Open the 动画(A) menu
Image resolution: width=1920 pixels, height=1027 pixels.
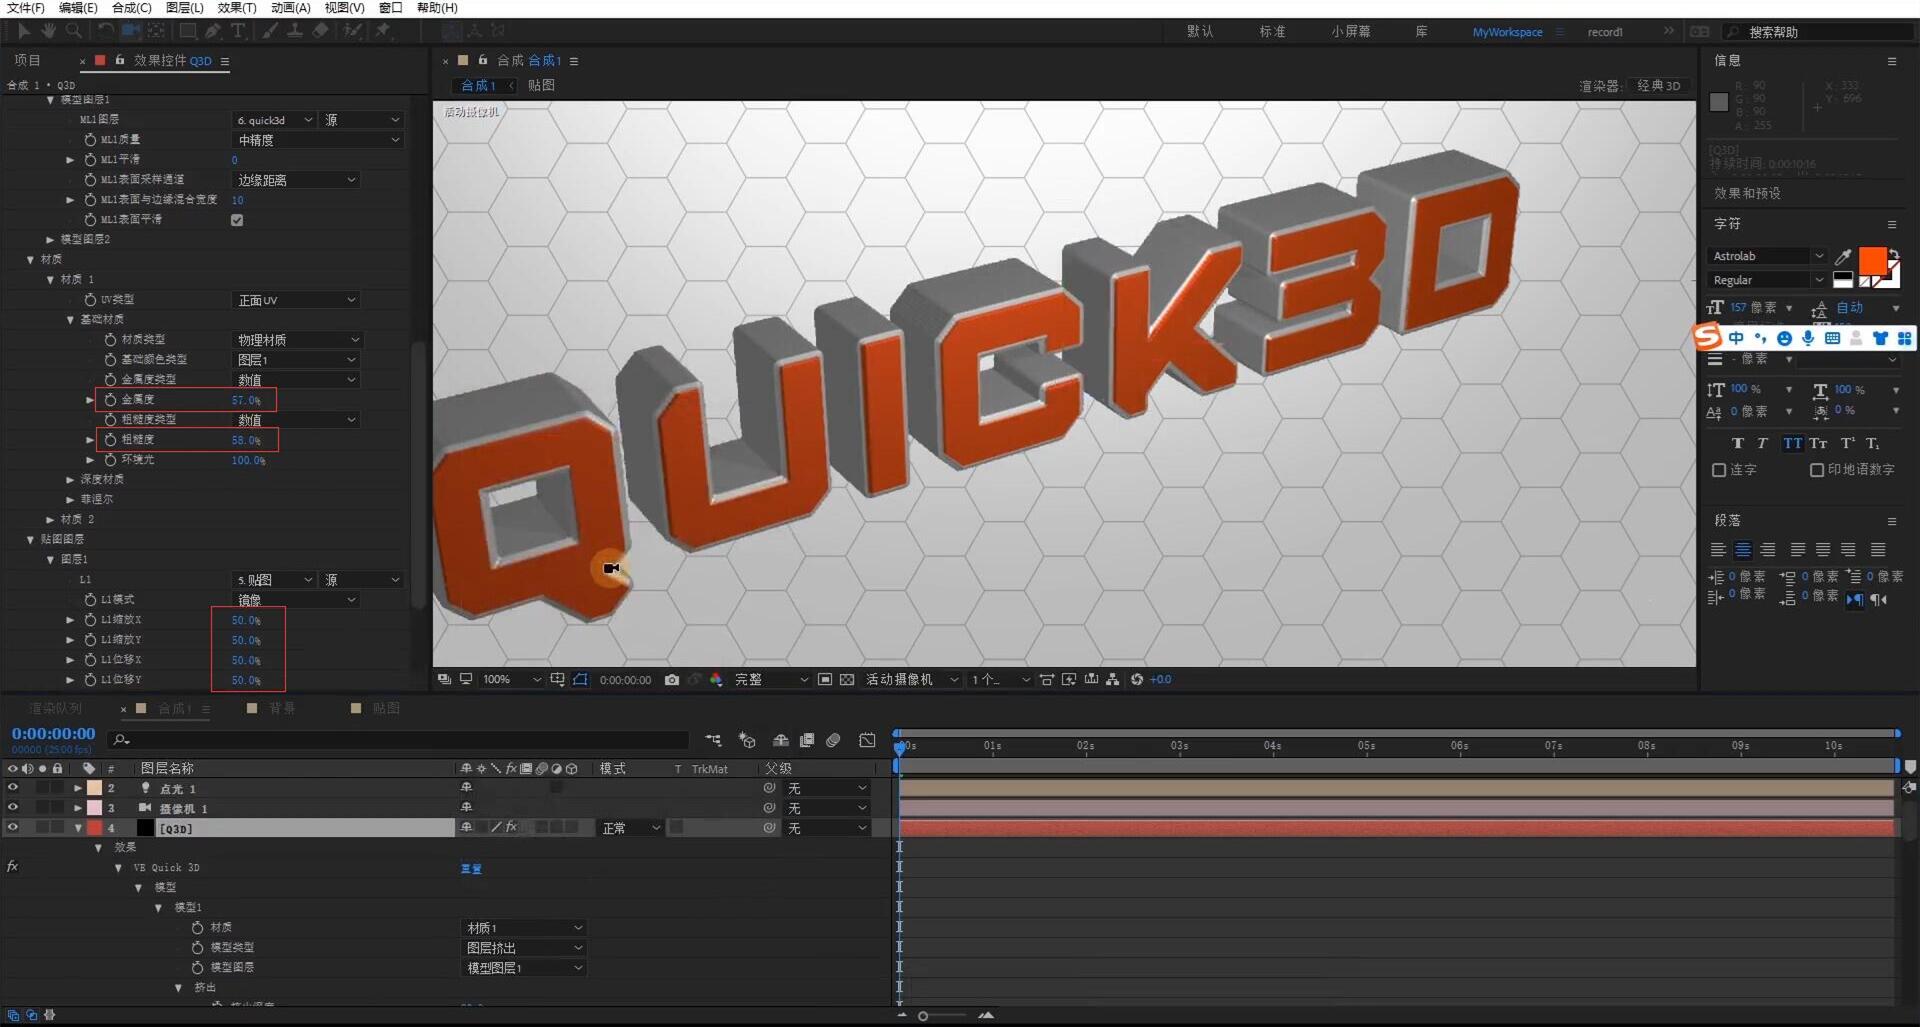pyautogui.click(x=290, y=8)
